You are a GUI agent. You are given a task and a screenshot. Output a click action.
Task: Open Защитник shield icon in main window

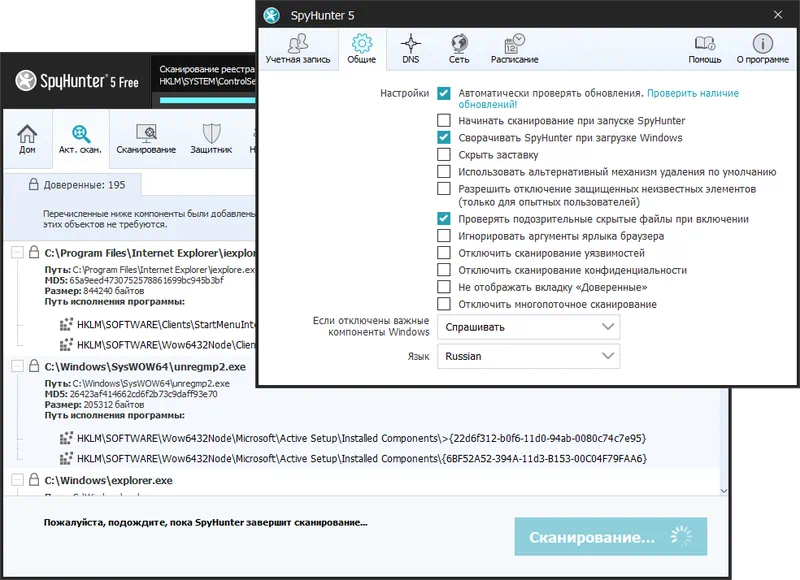pyautogui.click(x=211, y=139)
